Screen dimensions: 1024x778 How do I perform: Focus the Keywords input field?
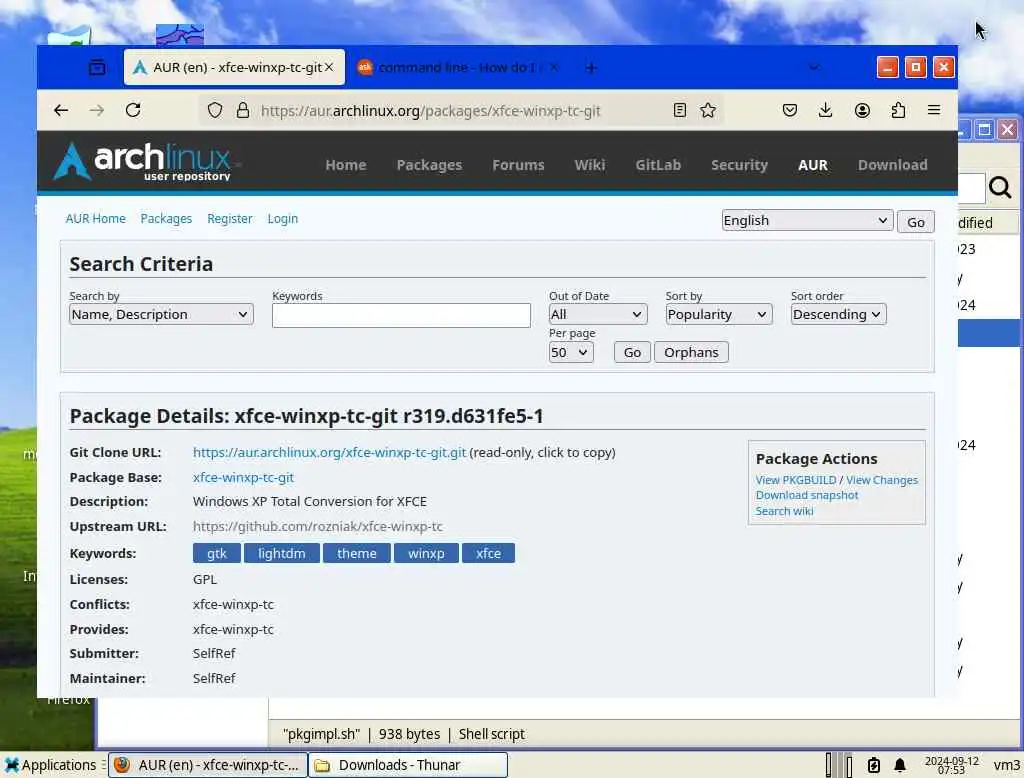pos(401,316)
